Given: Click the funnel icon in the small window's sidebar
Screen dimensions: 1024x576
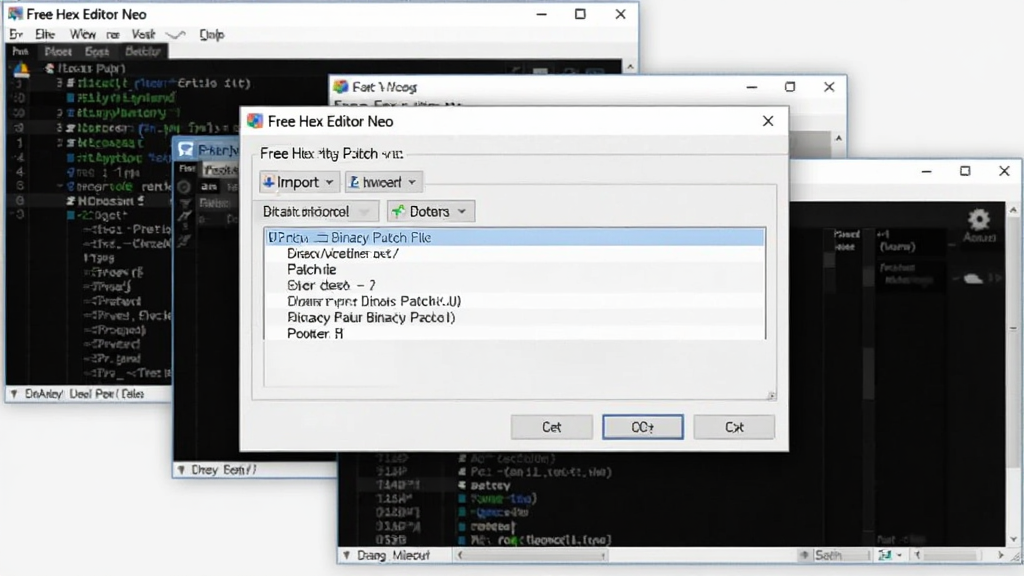Looking at the screenshot, I should coord(185,204).
